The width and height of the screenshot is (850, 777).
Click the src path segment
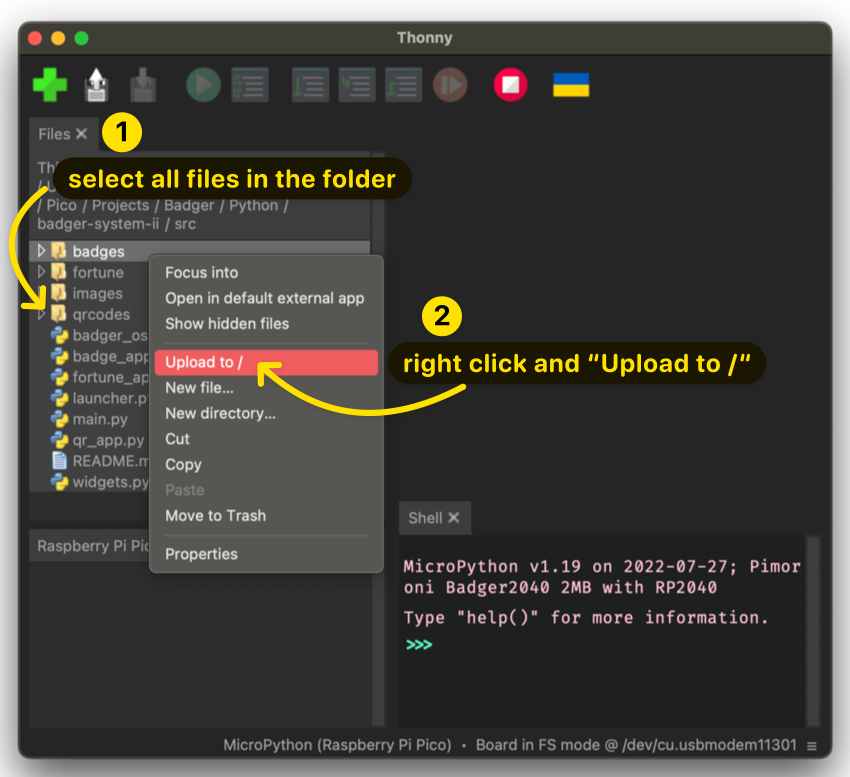click(x=185, y=224)
